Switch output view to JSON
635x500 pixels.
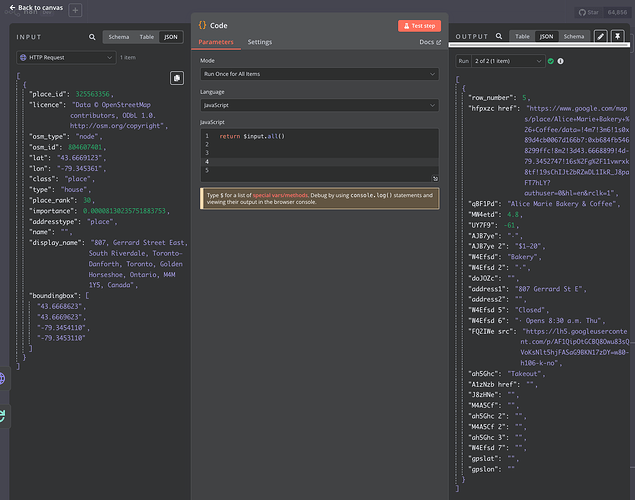546,36
